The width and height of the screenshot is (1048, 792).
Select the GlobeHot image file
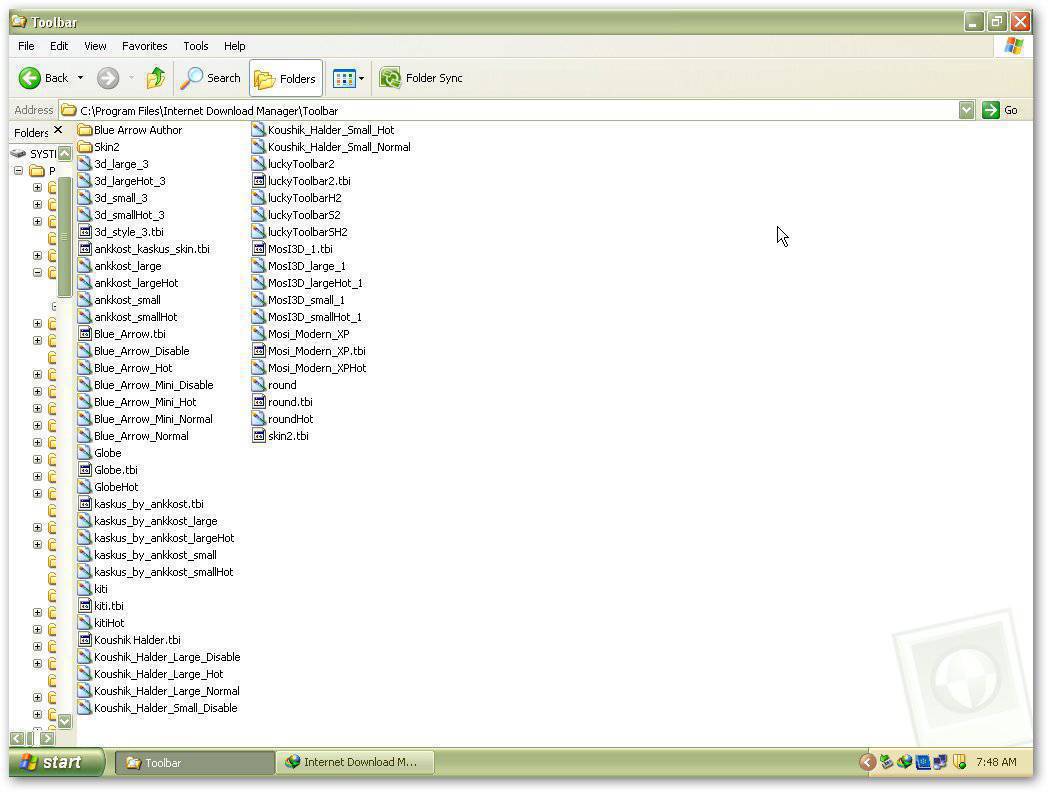click(x=108, y=487)
